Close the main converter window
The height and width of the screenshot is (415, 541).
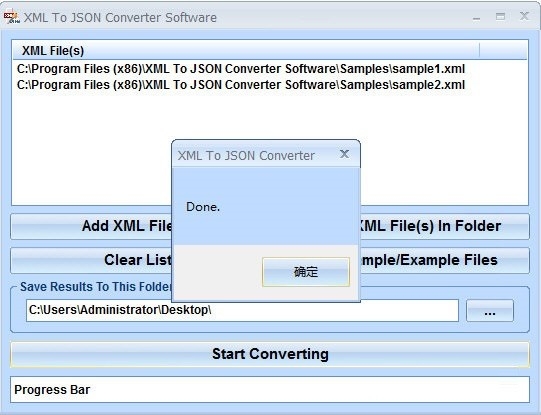pyautogui.click(x=524, y=16)
